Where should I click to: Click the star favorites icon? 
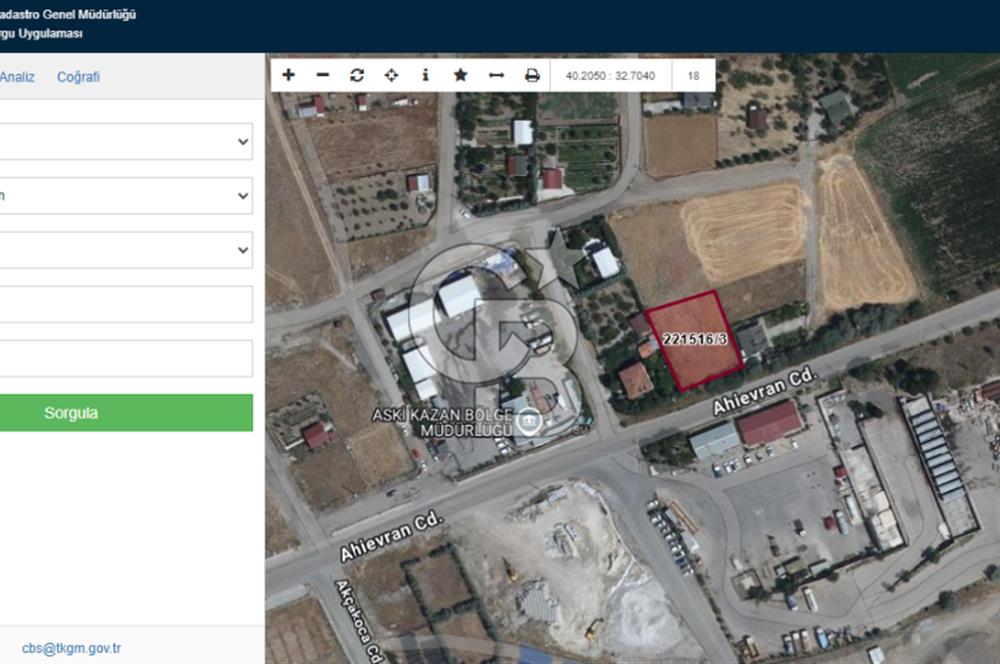point(460,75)
